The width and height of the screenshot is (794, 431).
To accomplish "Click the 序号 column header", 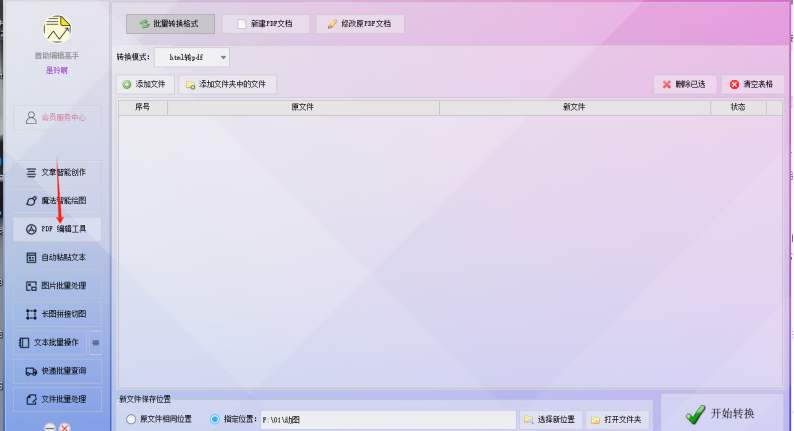I will (143, 107).
